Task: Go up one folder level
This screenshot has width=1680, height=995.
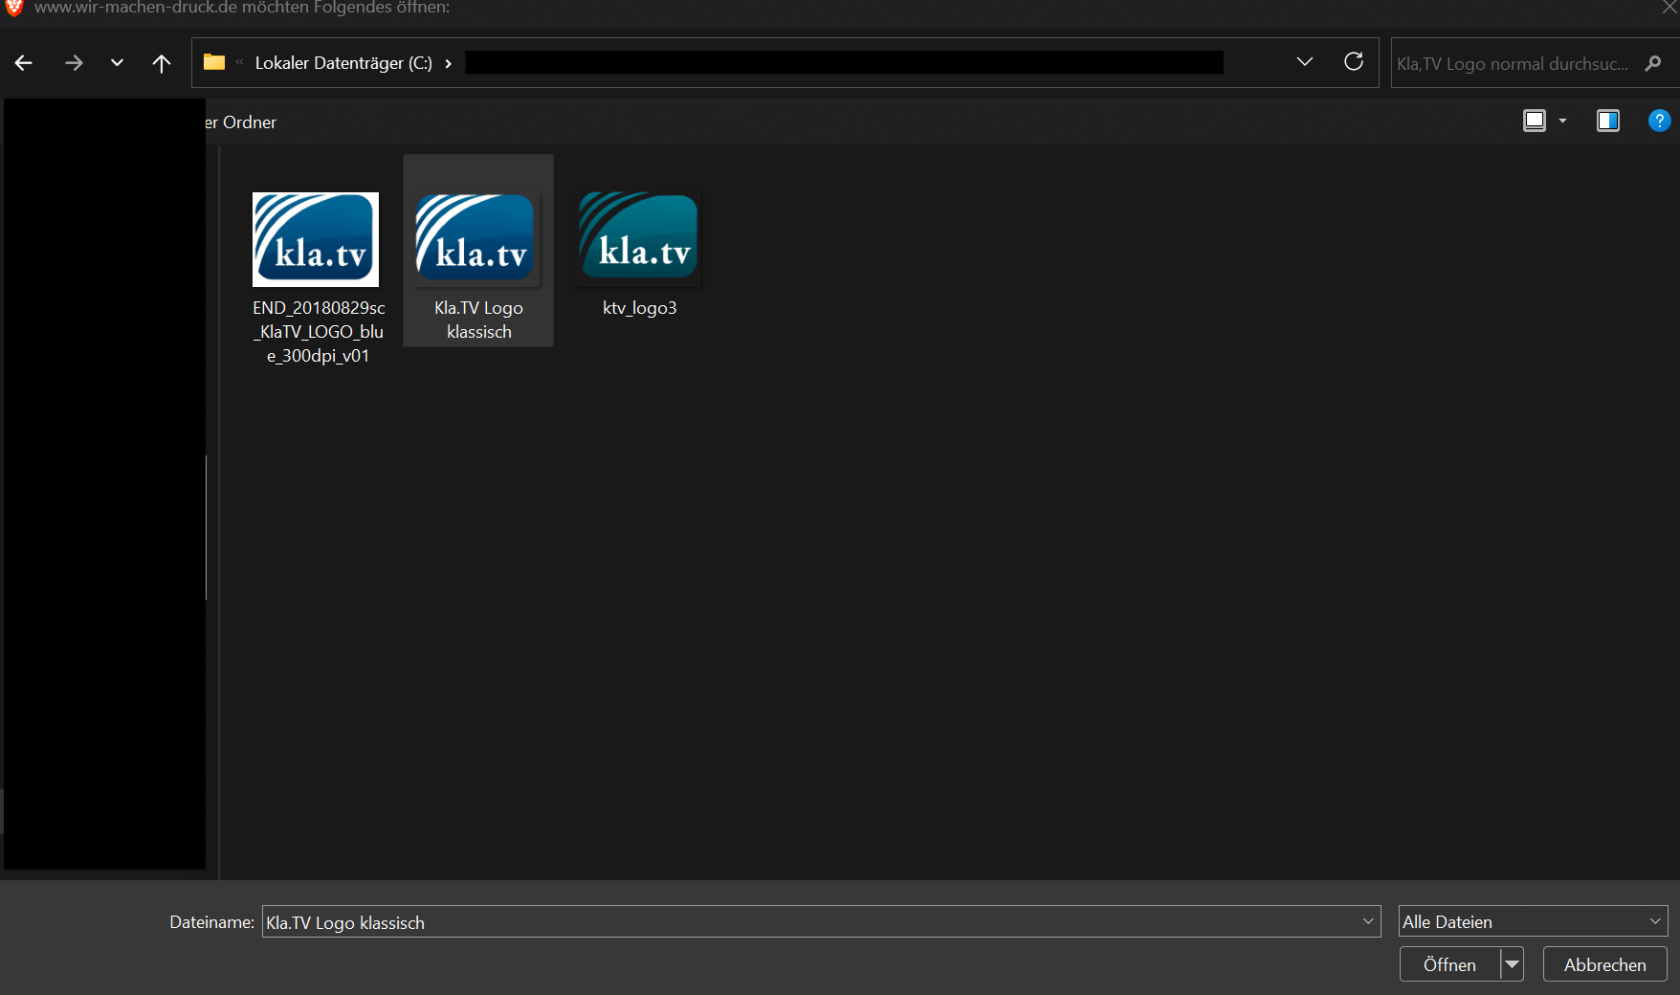Action: click(x=161, y=63)
